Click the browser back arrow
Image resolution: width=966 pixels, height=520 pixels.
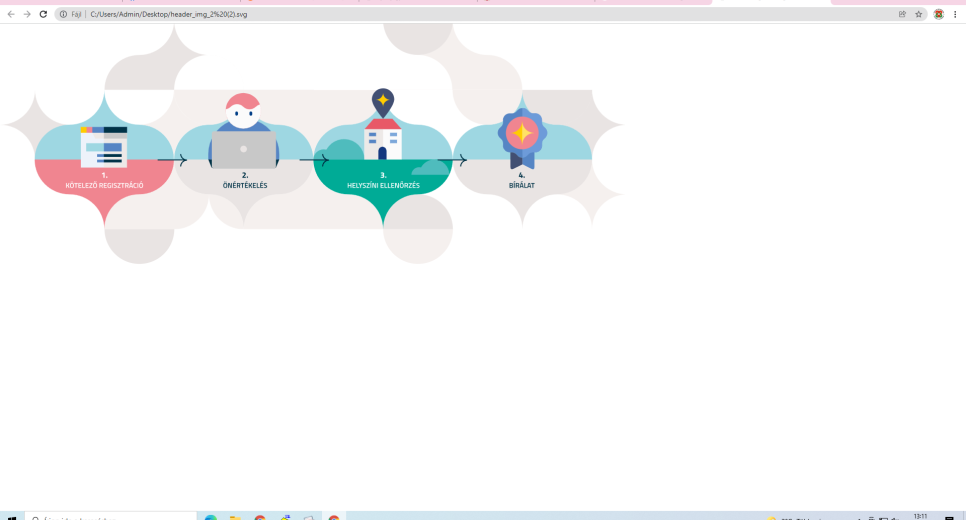(x=11, y=14)
